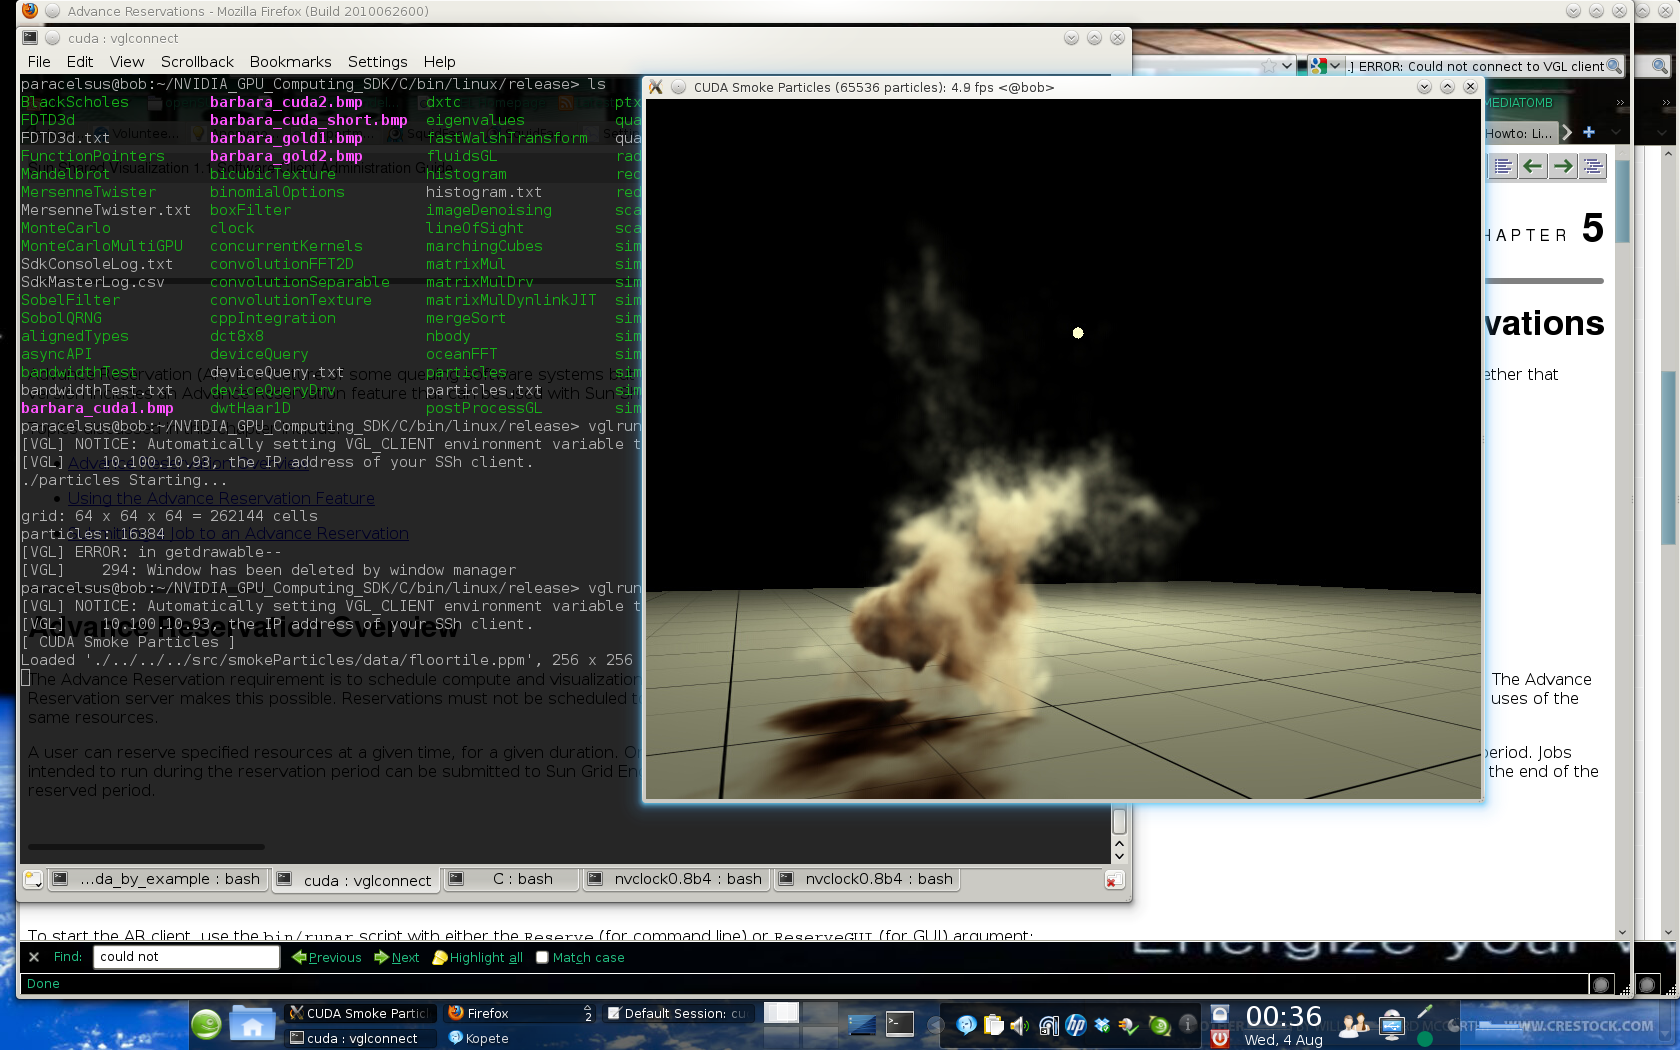Click the Konsole window icon in title bar

tap(30, 38)
